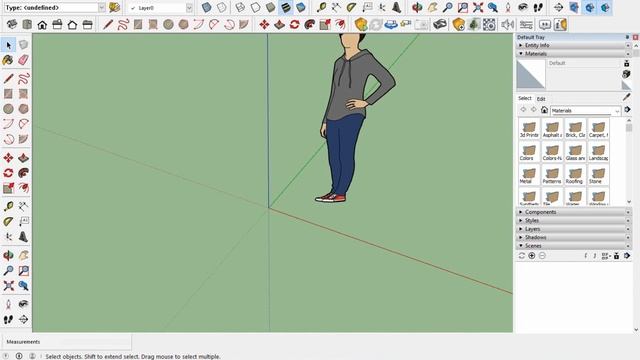The image size is (640, 360).
Task: Switch to Front house view in top toolbar
Action: coord(42,24)
